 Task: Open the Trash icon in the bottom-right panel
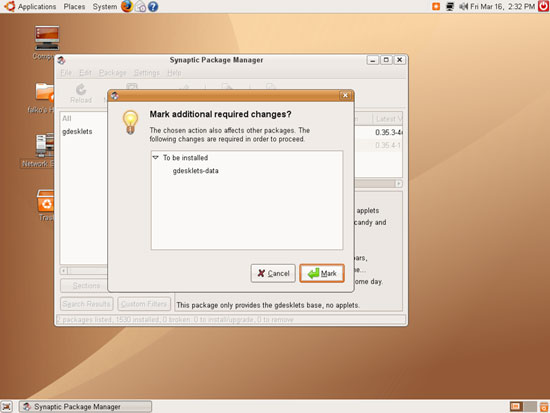pyautogui.click(x=544, y=407)
